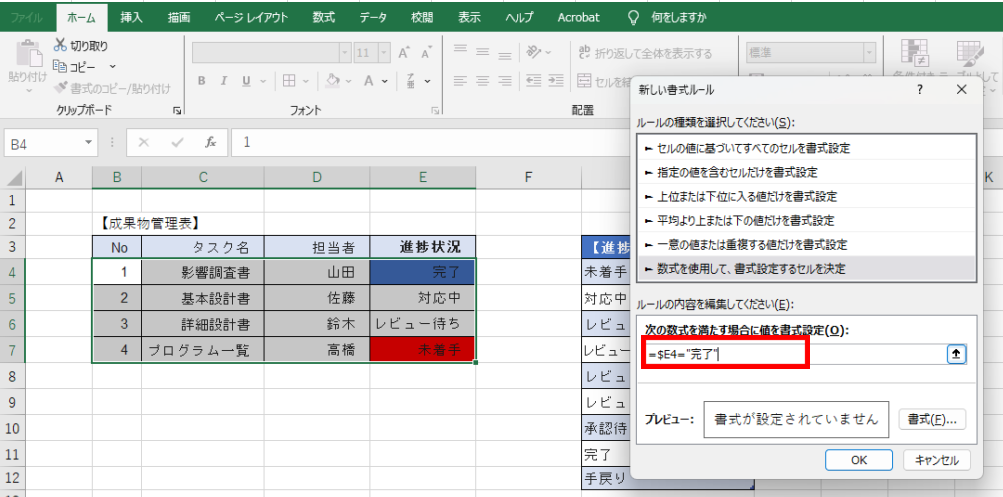
Task: Click the insert function fx icon
Action: click(210, 143)
